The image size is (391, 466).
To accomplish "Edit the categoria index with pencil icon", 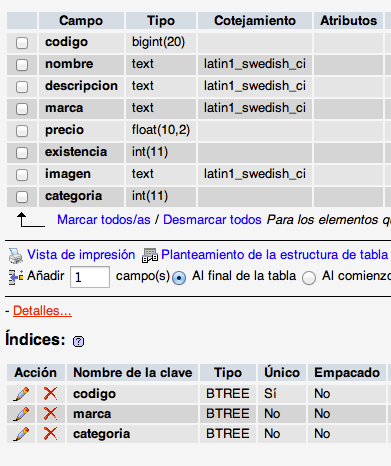I will [x=21, y=434].
